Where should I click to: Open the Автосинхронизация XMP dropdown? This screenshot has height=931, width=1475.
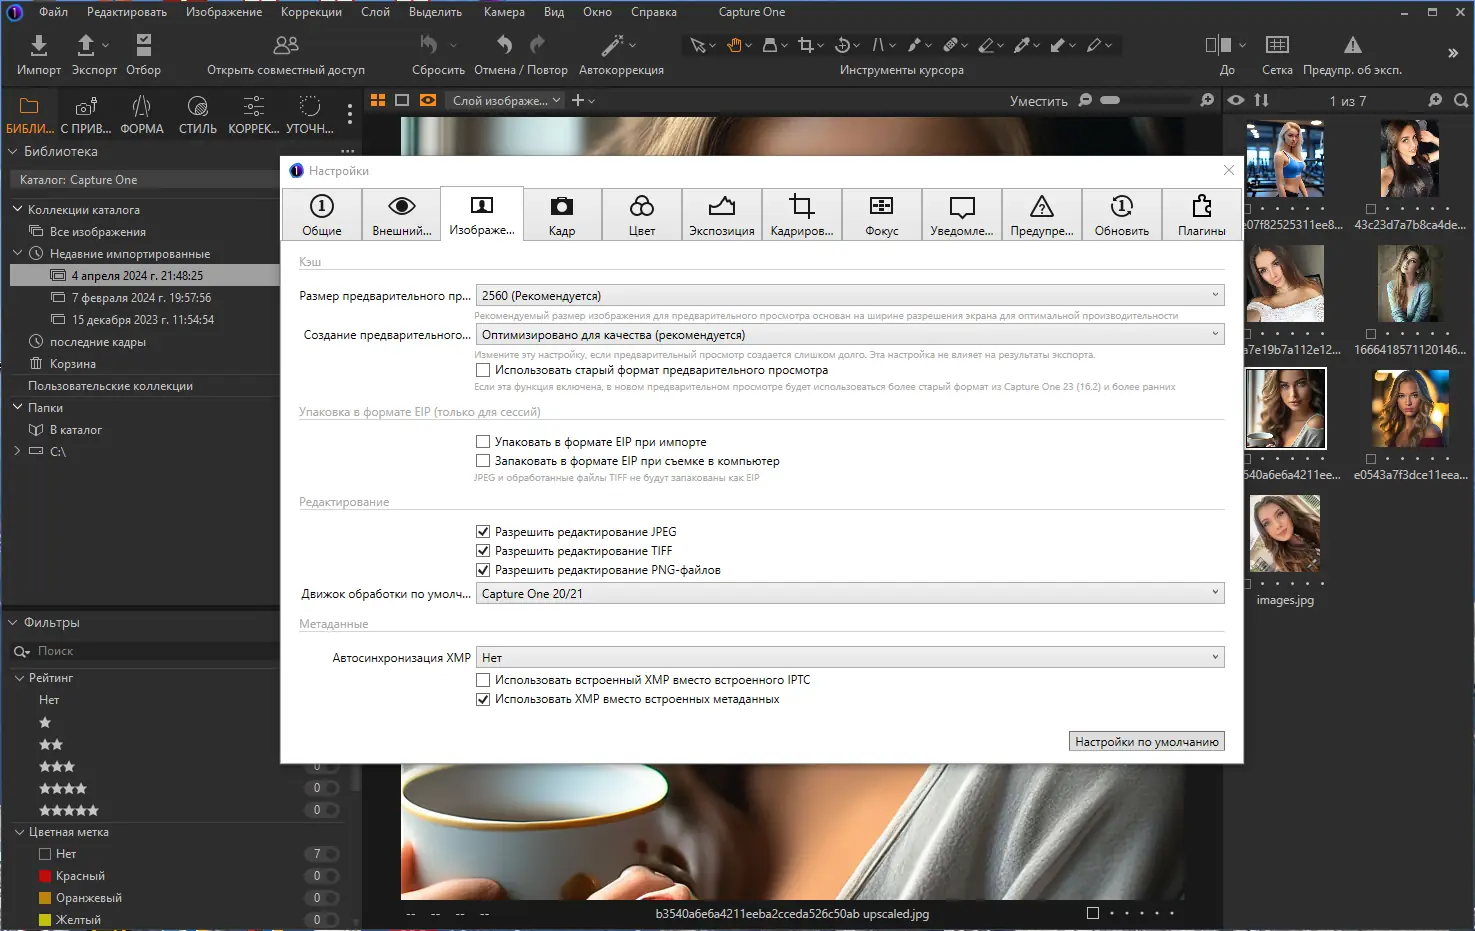pos(849,658)
